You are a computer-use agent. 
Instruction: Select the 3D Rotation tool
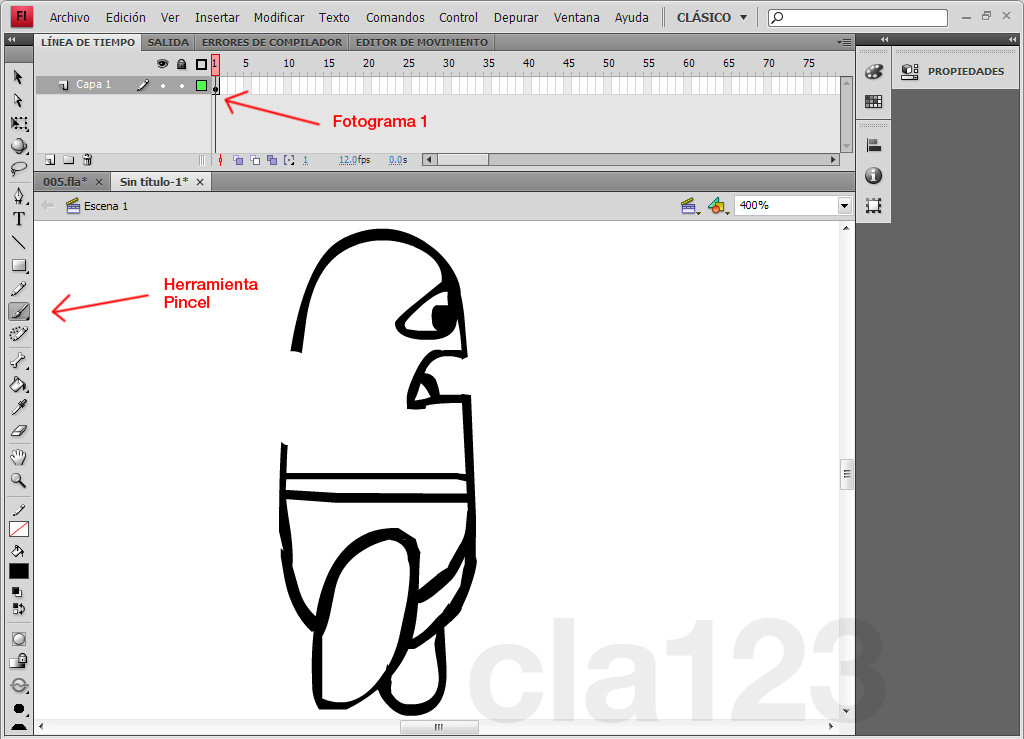coord(19,146)
